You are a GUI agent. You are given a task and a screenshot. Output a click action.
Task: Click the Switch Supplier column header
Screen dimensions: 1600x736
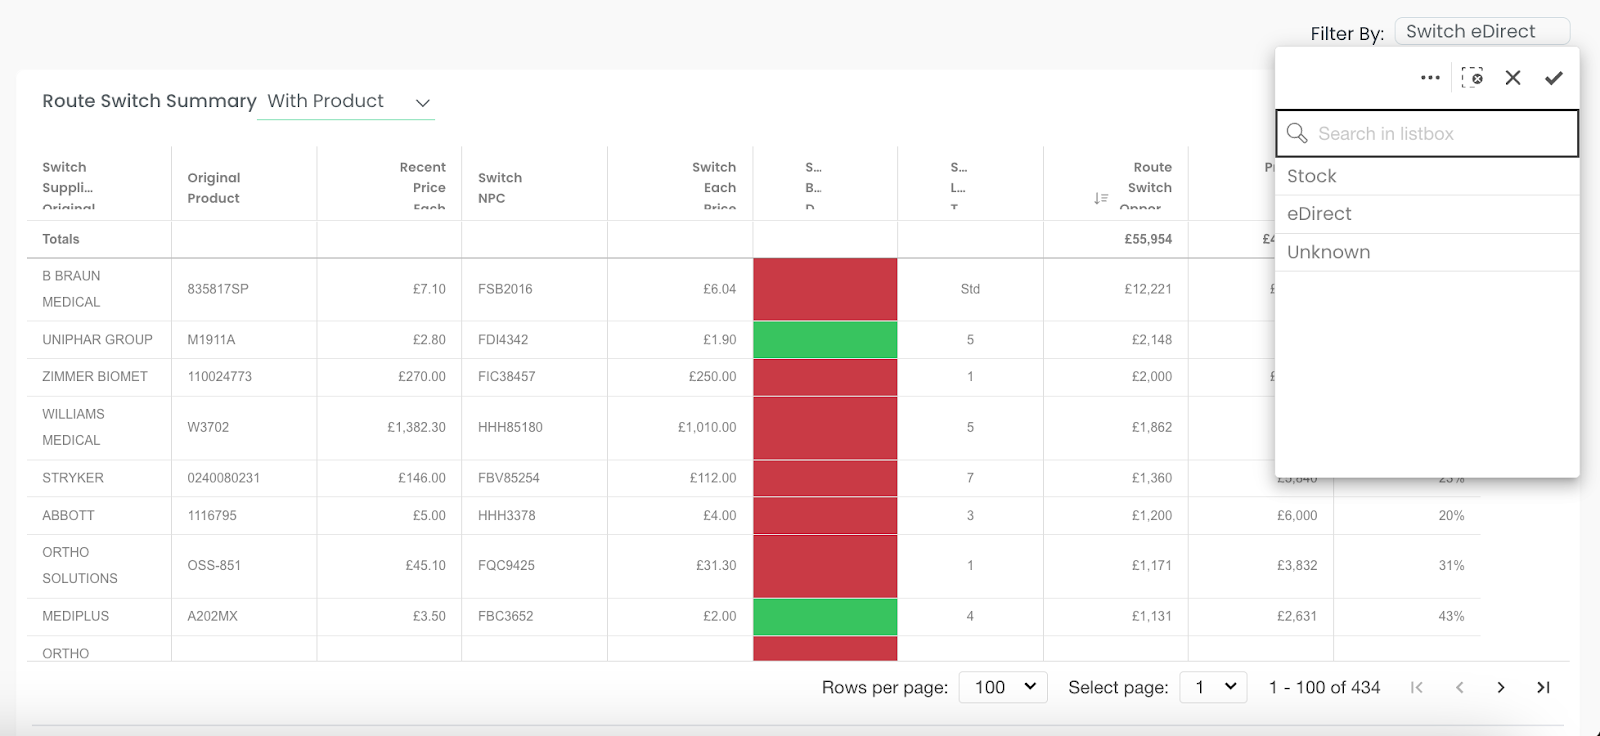[x=98, y=184]
